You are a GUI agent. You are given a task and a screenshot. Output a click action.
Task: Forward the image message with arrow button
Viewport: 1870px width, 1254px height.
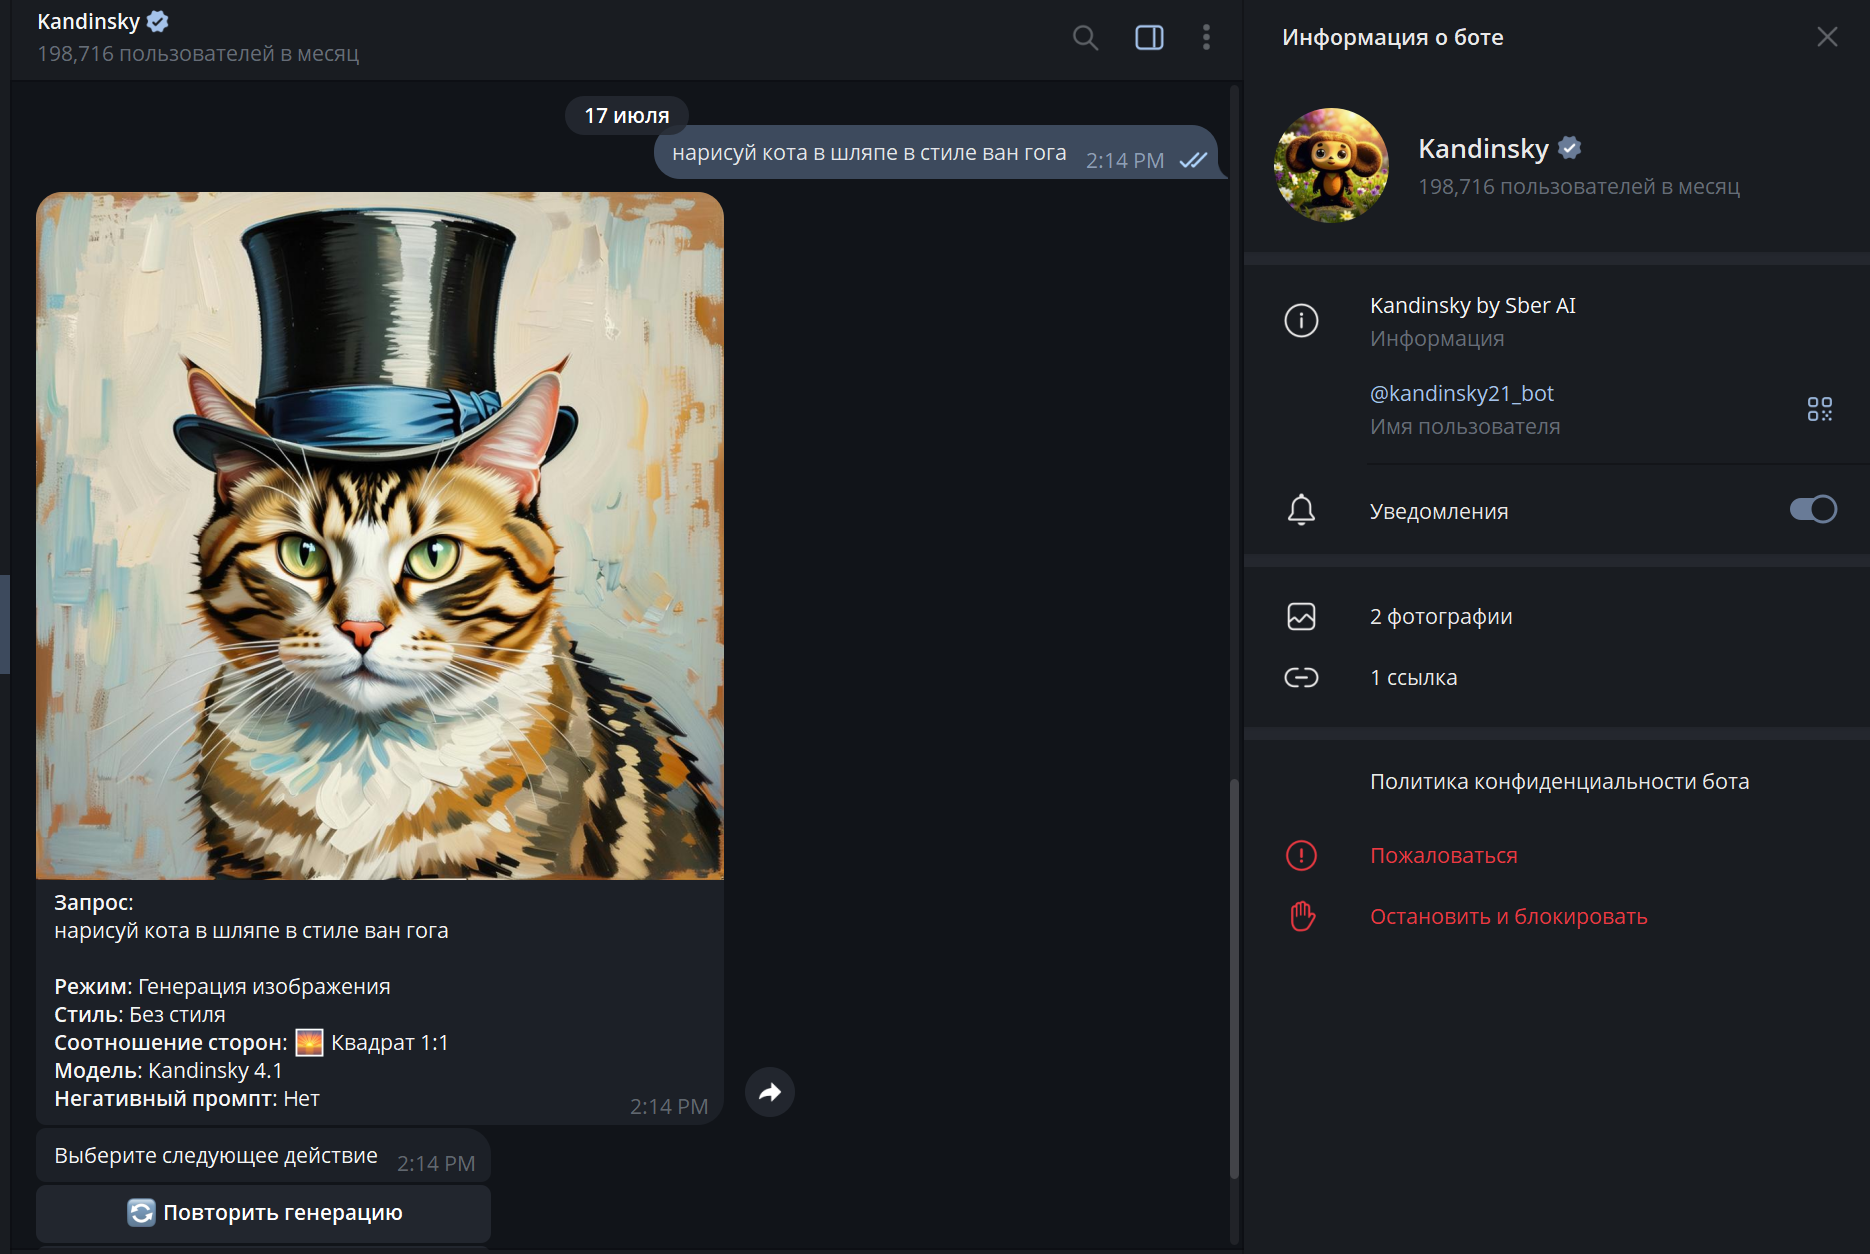pyautogui.click(x=770, y=1092)
